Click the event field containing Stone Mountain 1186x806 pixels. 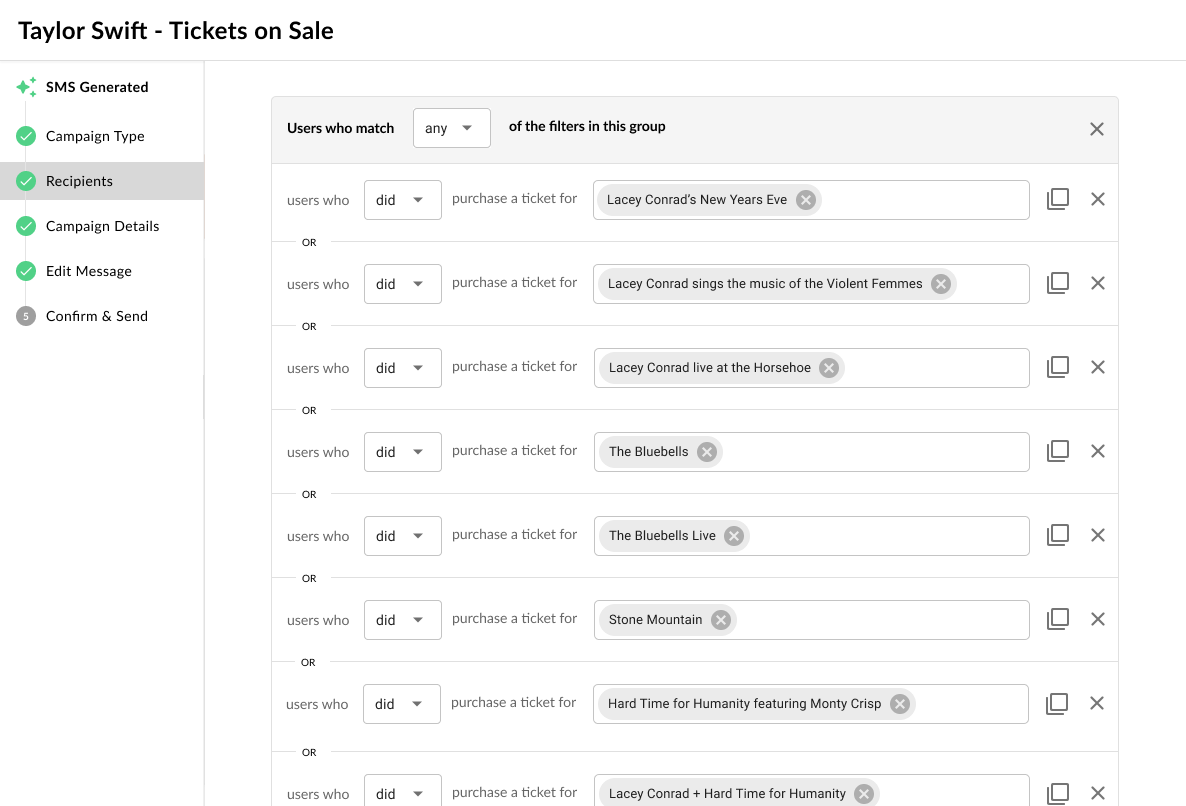(x=812, y=619)
